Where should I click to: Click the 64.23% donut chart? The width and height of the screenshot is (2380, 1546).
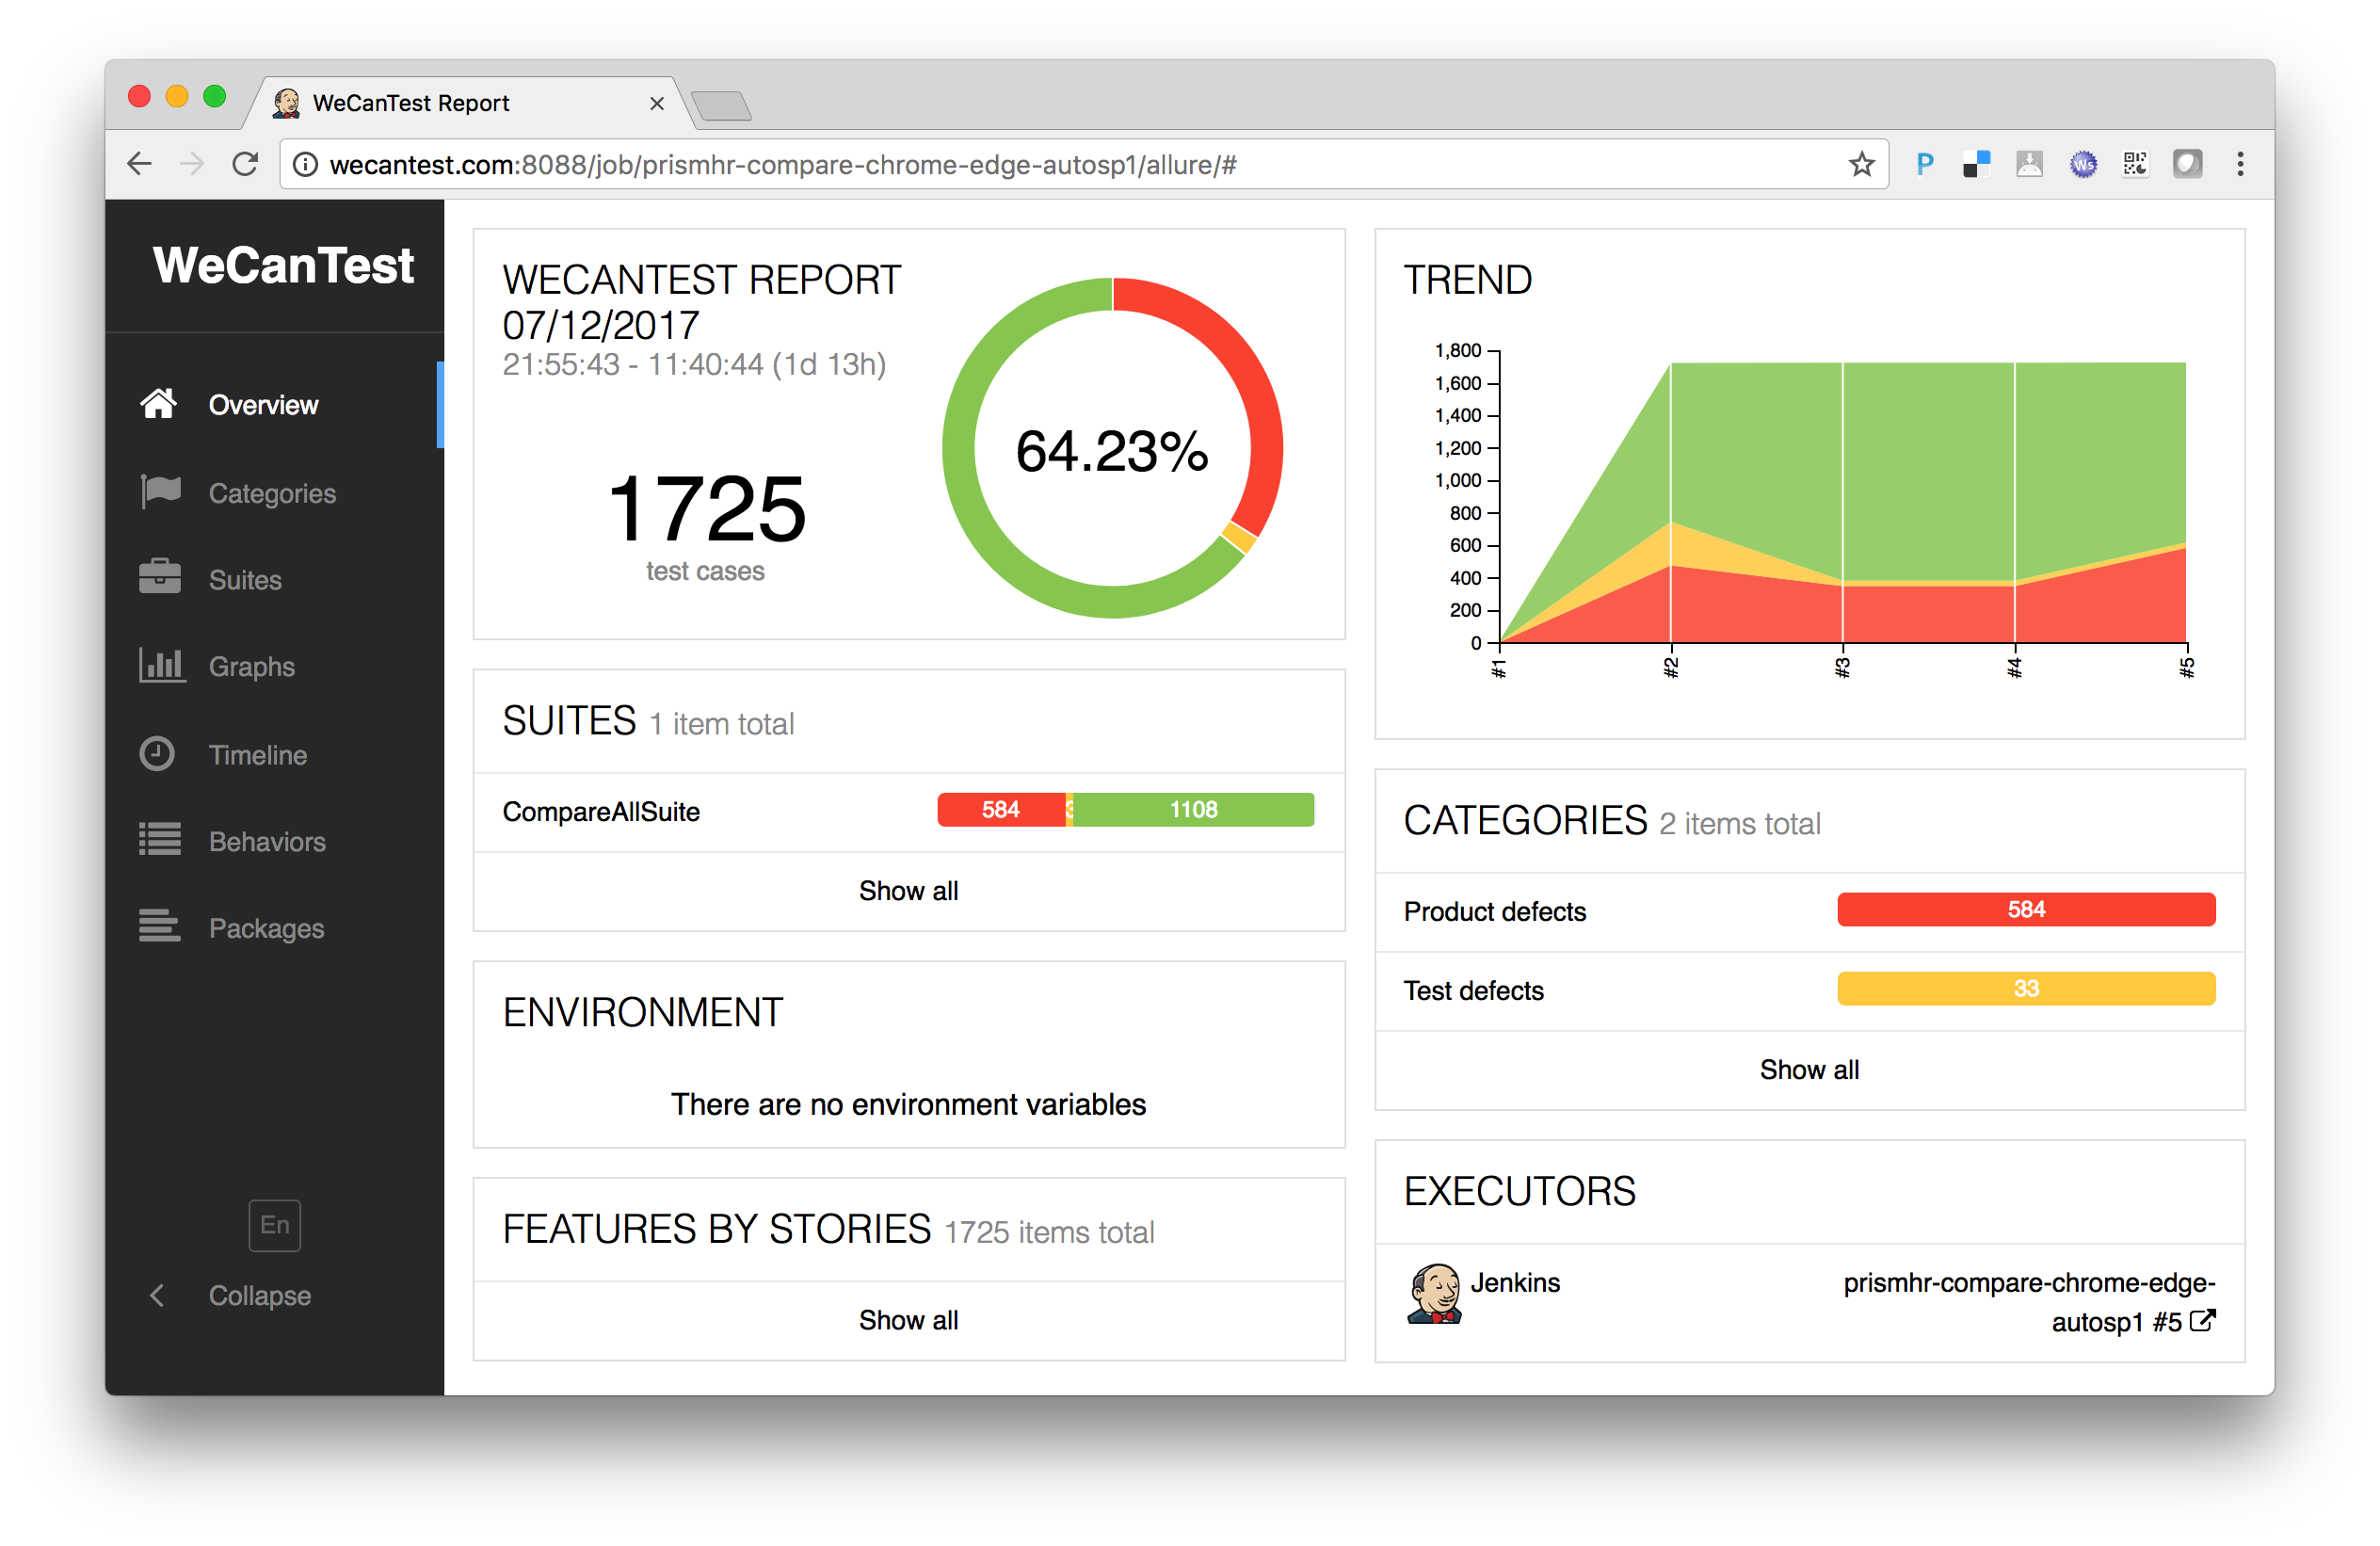[x=1113, y=448]
